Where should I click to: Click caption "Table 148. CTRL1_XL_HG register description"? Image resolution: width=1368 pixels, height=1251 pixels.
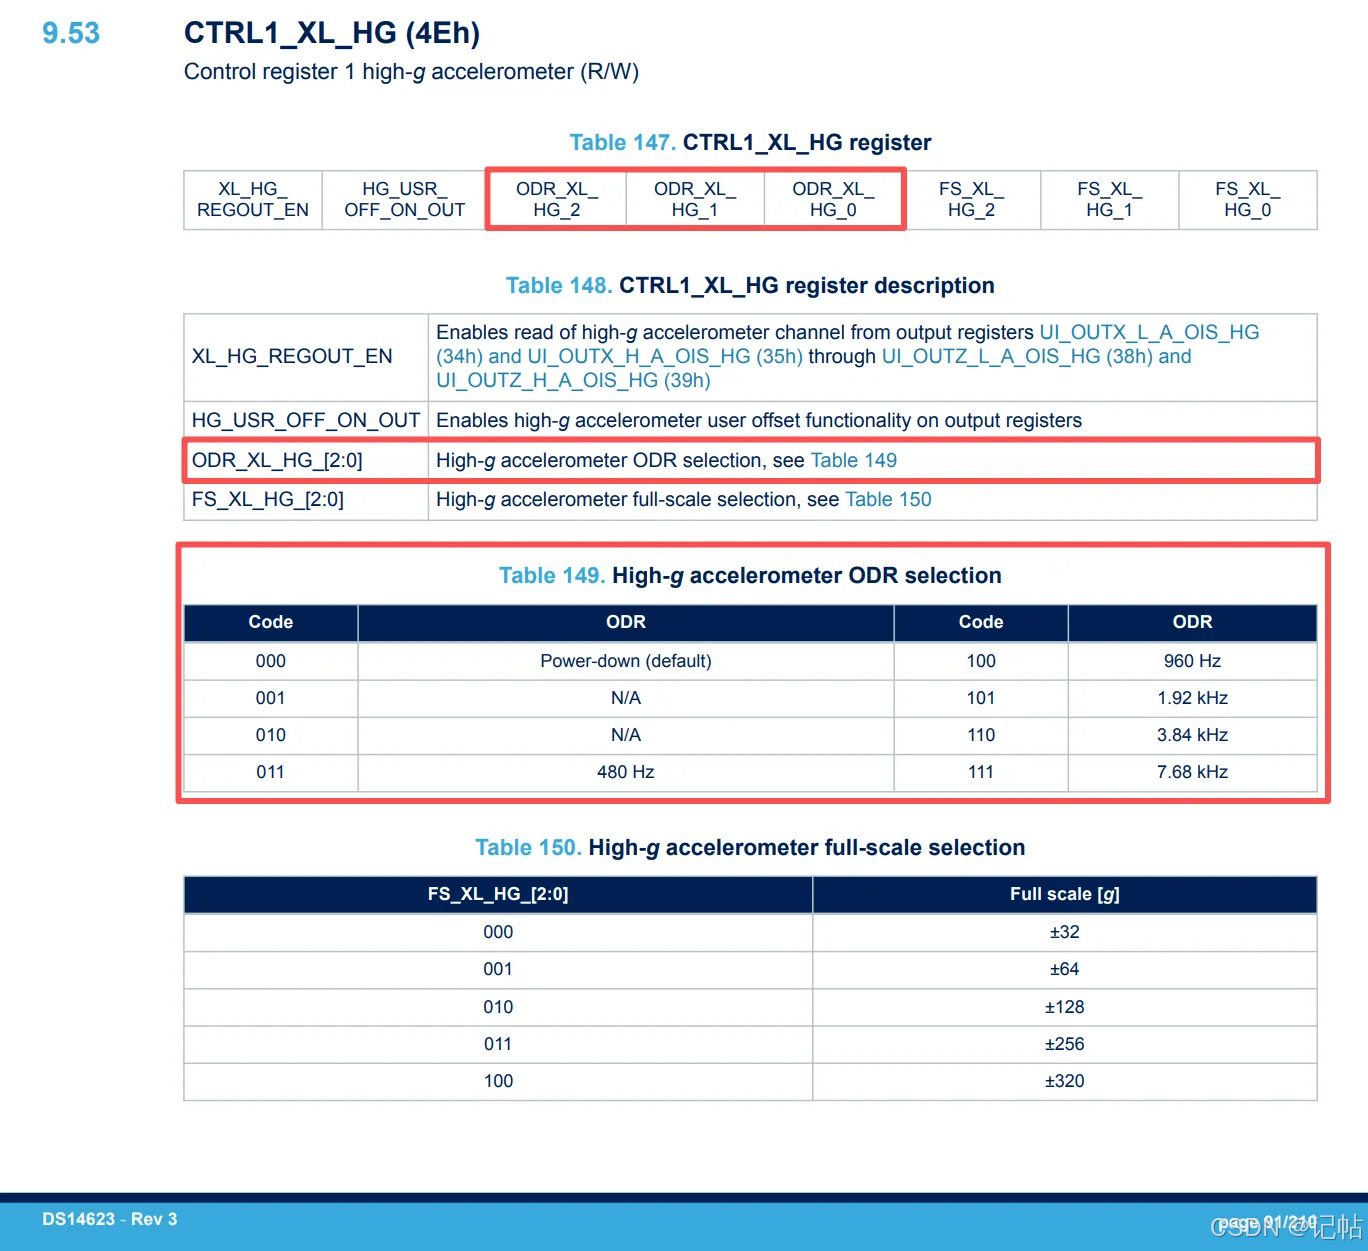[x=750, y=285]
